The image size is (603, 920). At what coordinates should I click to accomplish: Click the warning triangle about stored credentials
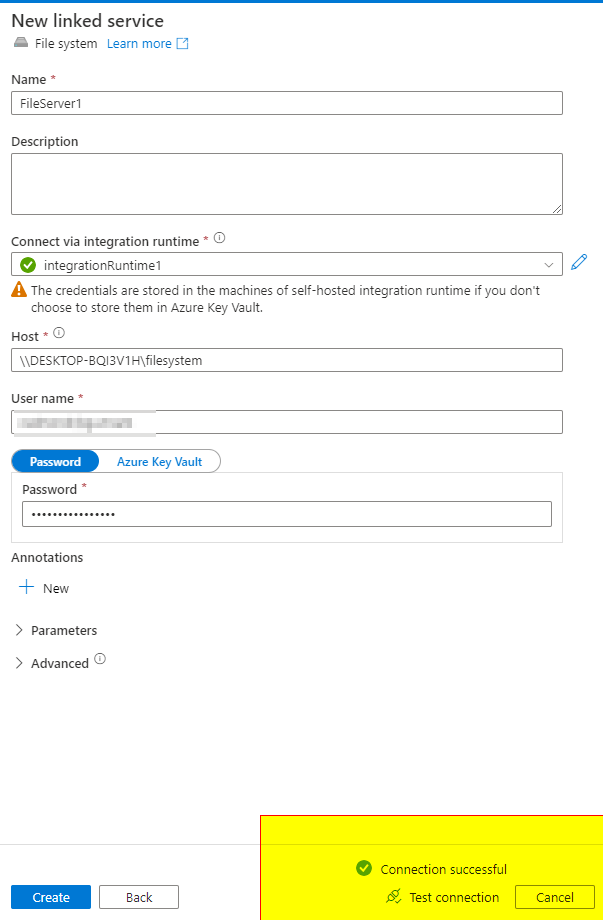tap(18, 290)
